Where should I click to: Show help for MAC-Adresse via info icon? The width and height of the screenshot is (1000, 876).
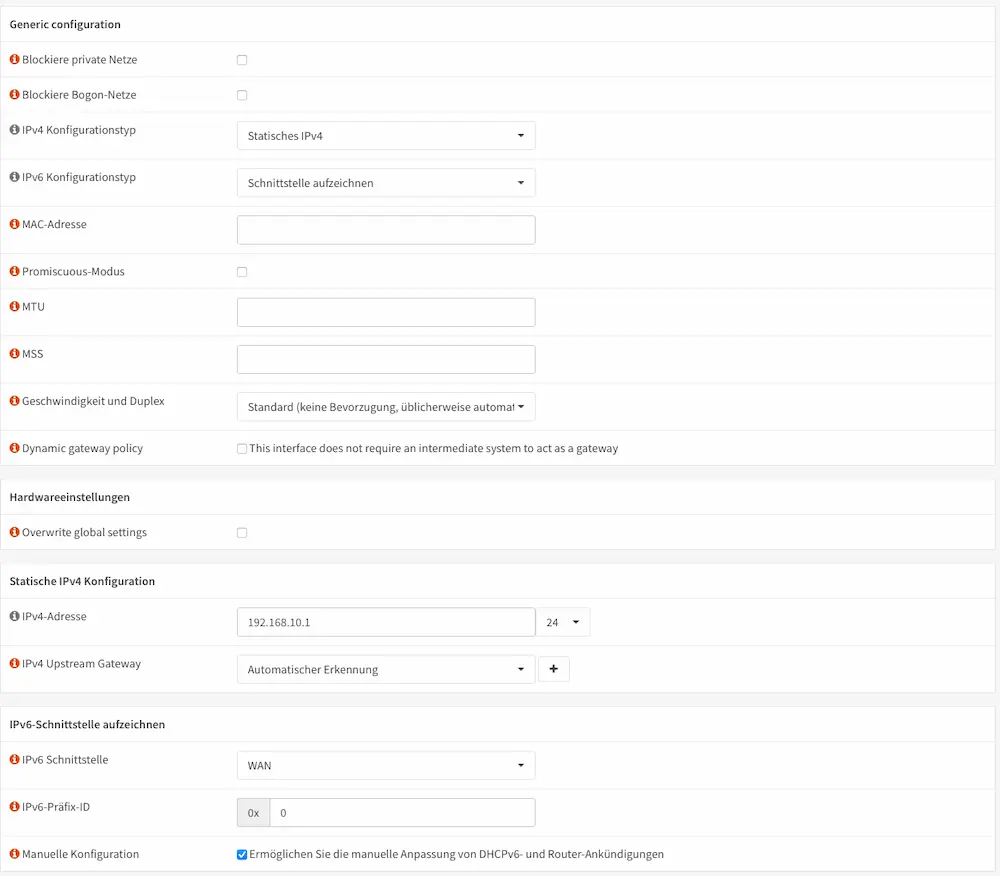(14, 225)
